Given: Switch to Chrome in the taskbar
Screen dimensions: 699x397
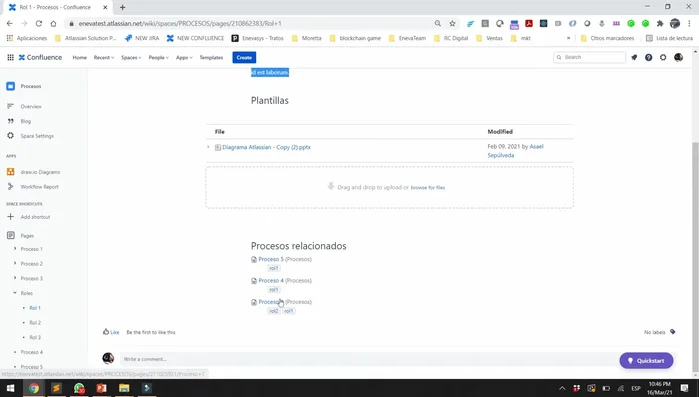Looking at the screenshot, I should coord(34,388).
